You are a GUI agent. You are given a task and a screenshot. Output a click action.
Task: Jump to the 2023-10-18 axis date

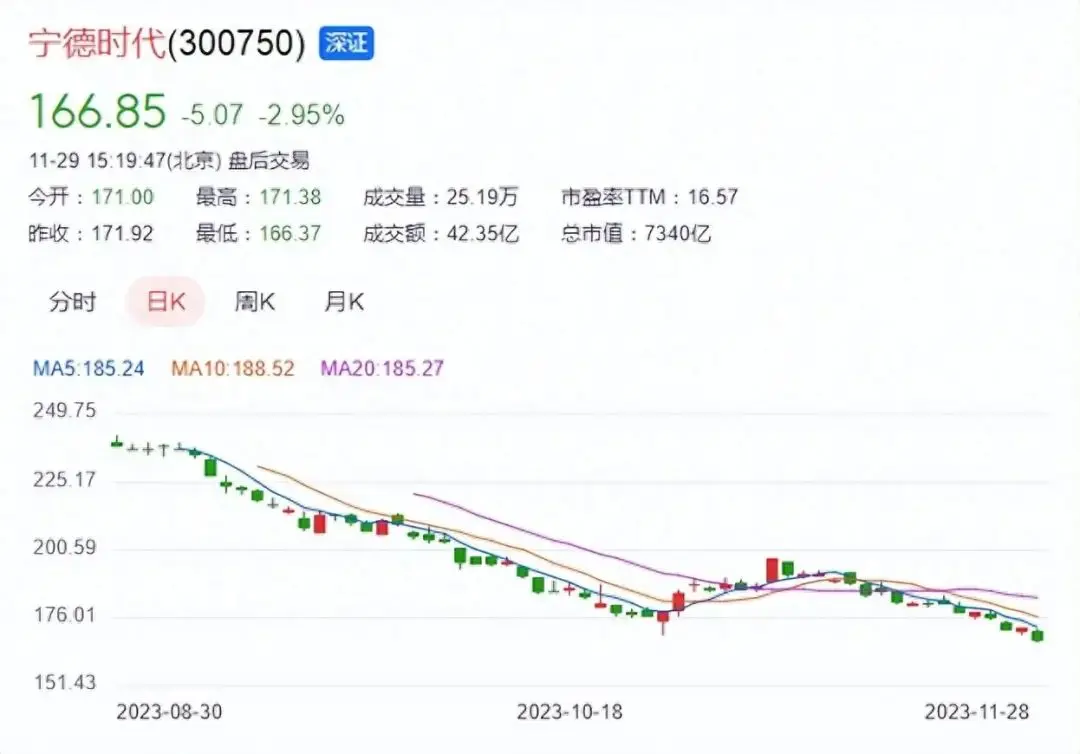569,712
